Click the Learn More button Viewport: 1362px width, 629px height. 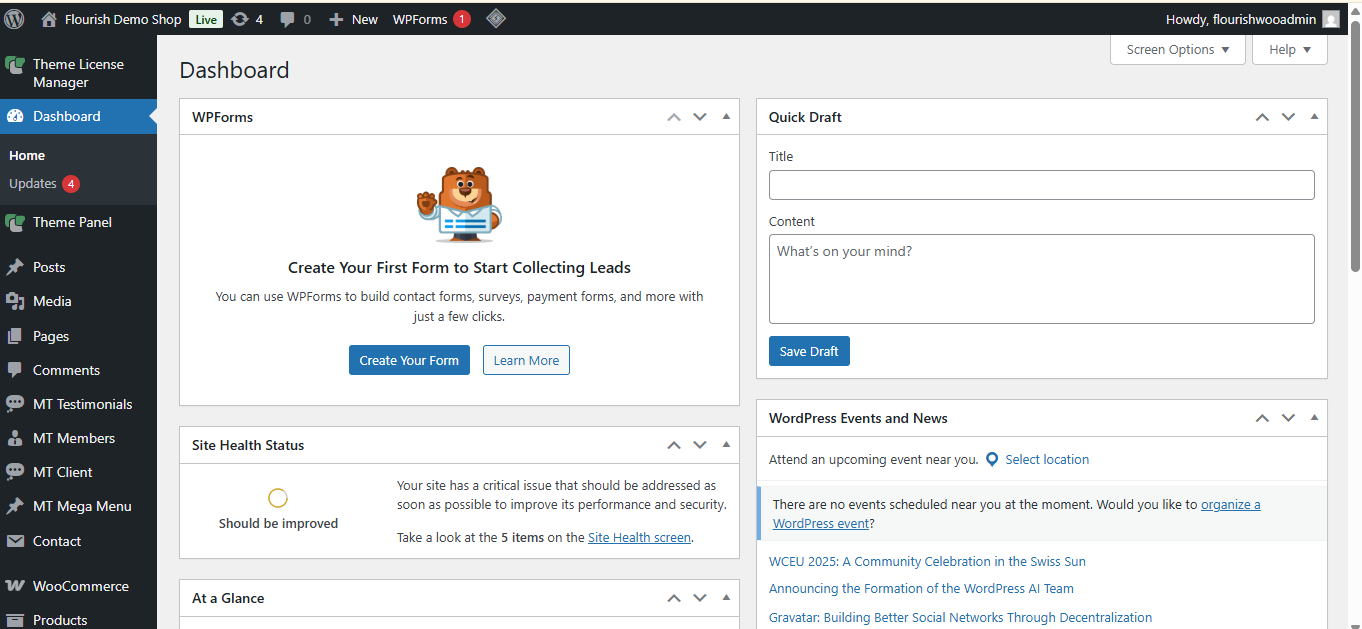(526, 360)
